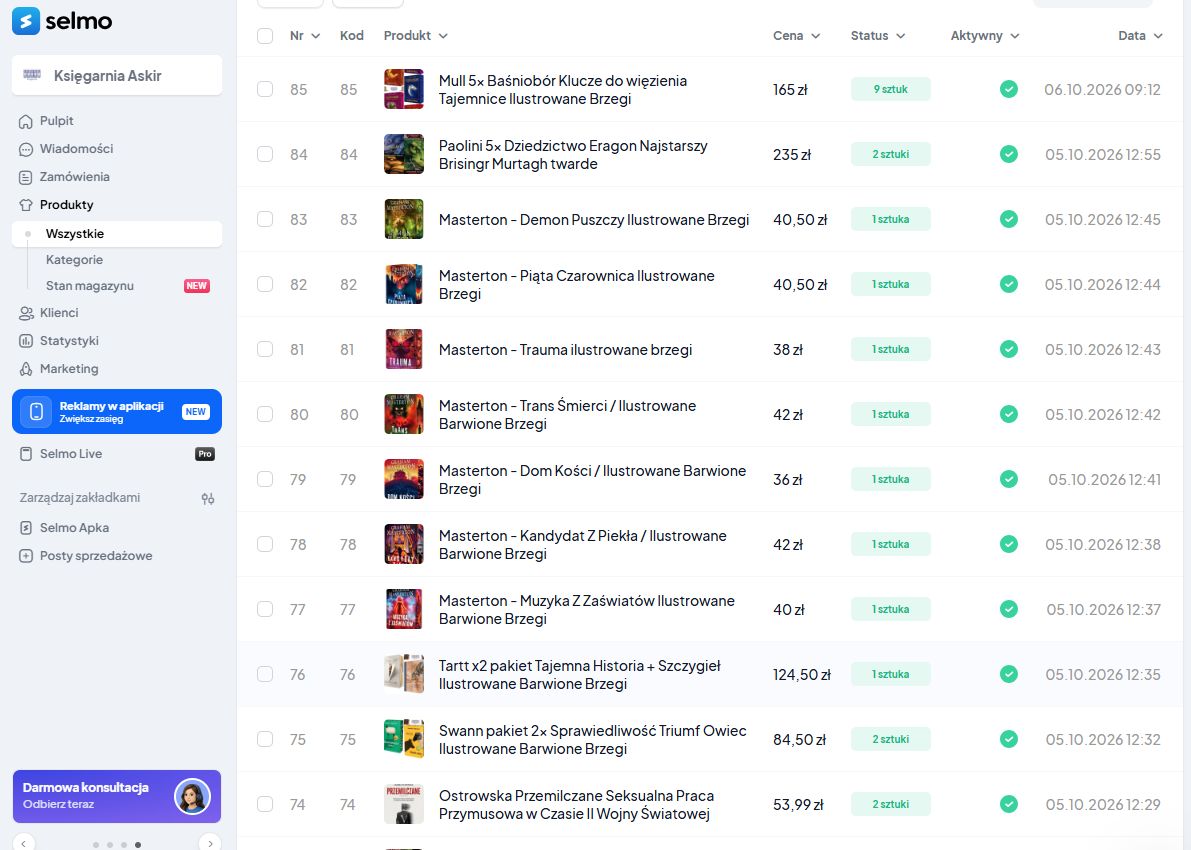The width and height of the screenshot is (1191, 850).
Task: Sort by the Nr column header
Action: pyautogui.click(x=305, y=36)
